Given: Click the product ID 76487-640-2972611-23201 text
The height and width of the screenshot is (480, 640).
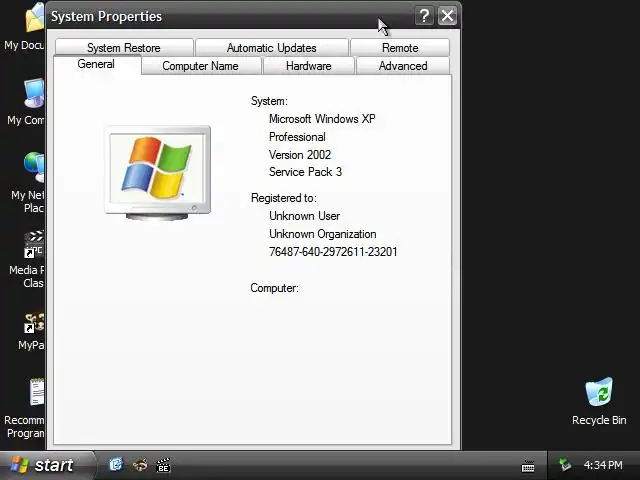Looking at the screenshot, I should coord(333,251).
